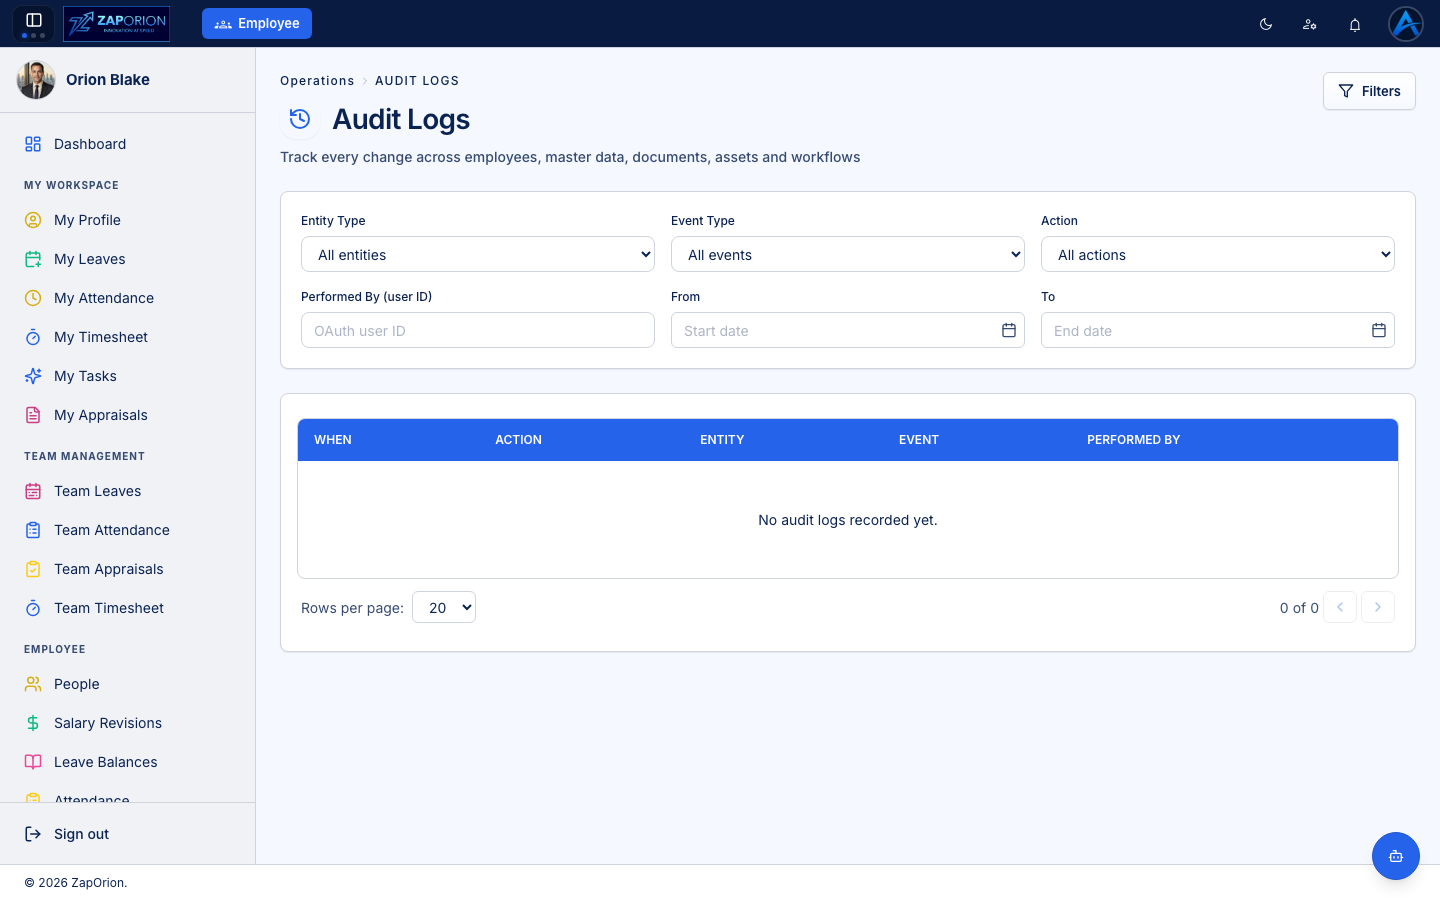
Task: Click the PERFORMED BY column header
Action: [1133, 440]
